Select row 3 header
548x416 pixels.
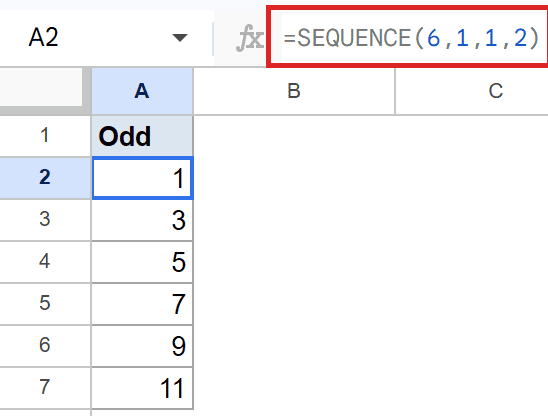coord(45,220)
